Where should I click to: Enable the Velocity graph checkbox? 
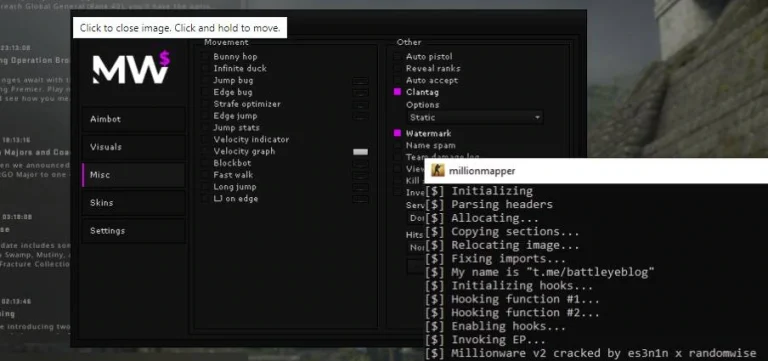coord(205,151)
